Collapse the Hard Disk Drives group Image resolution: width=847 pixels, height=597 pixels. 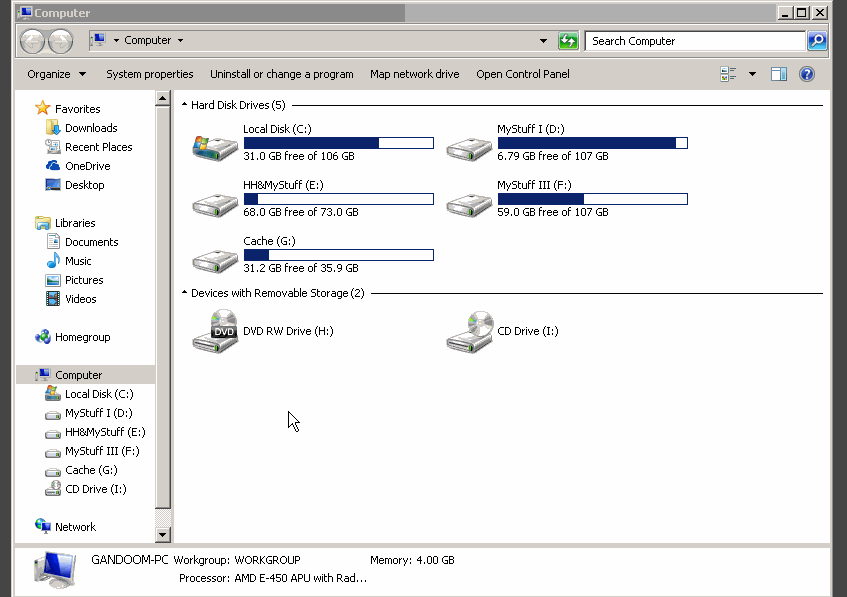[184, 104]
